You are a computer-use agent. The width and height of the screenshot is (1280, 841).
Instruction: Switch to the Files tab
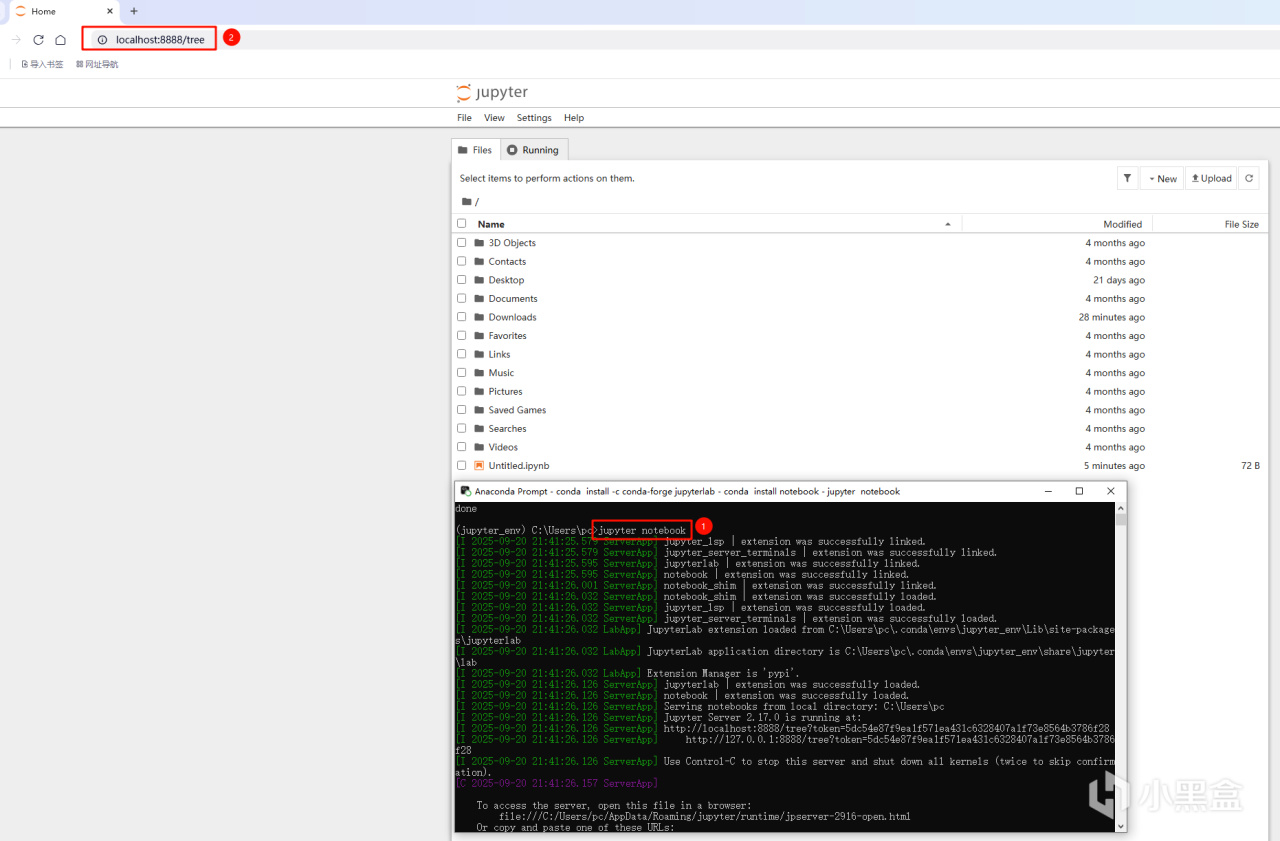point(476,150)
